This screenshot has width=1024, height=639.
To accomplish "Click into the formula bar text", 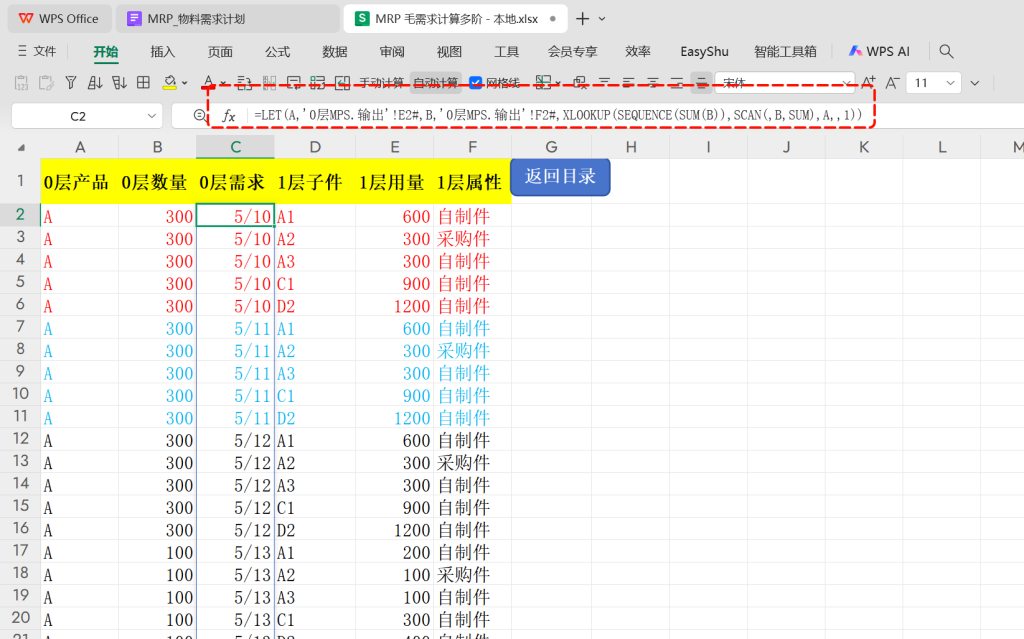I will (x=558, y=116).
